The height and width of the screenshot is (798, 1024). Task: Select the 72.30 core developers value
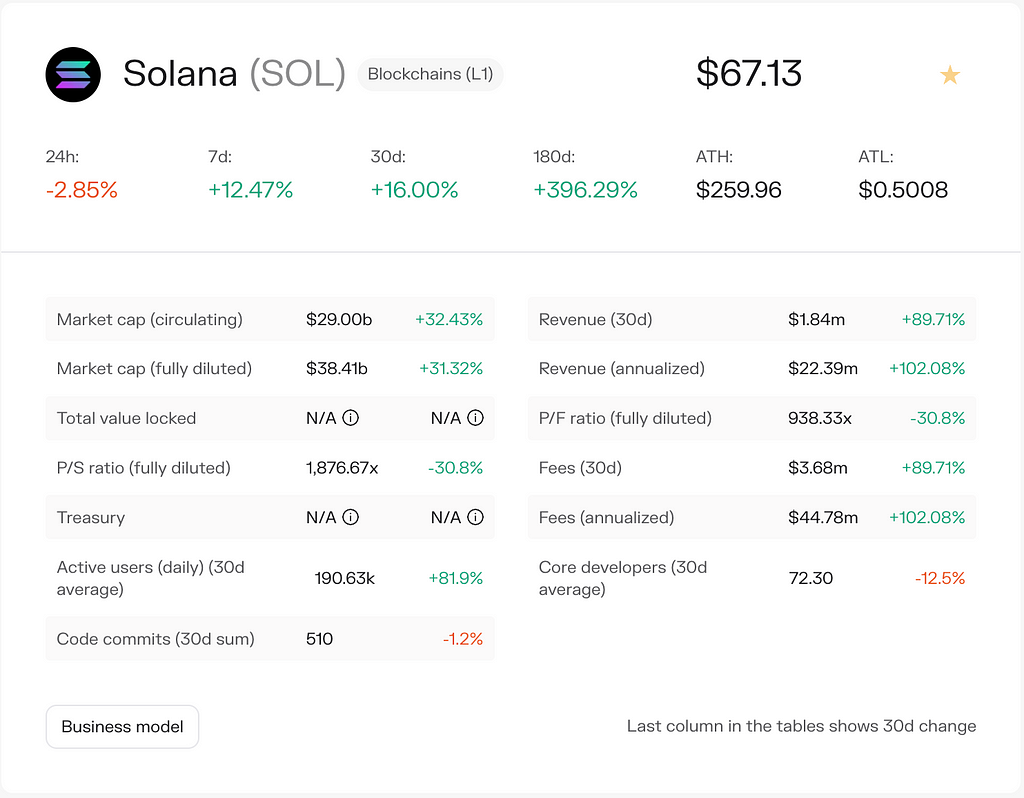click(810, 579)
